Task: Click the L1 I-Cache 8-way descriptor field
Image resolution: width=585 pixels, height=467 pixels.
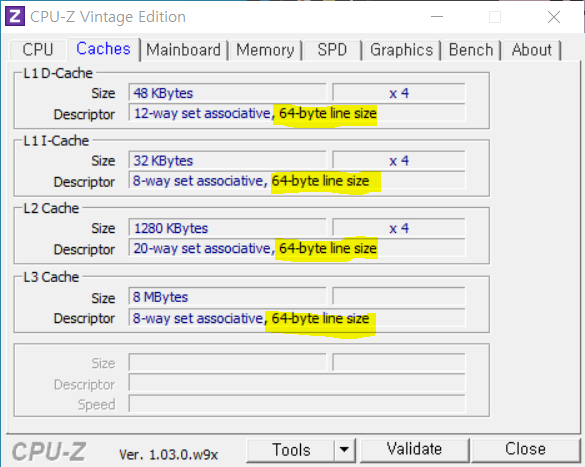Action: pyautogui.click(x=297, y=181)
